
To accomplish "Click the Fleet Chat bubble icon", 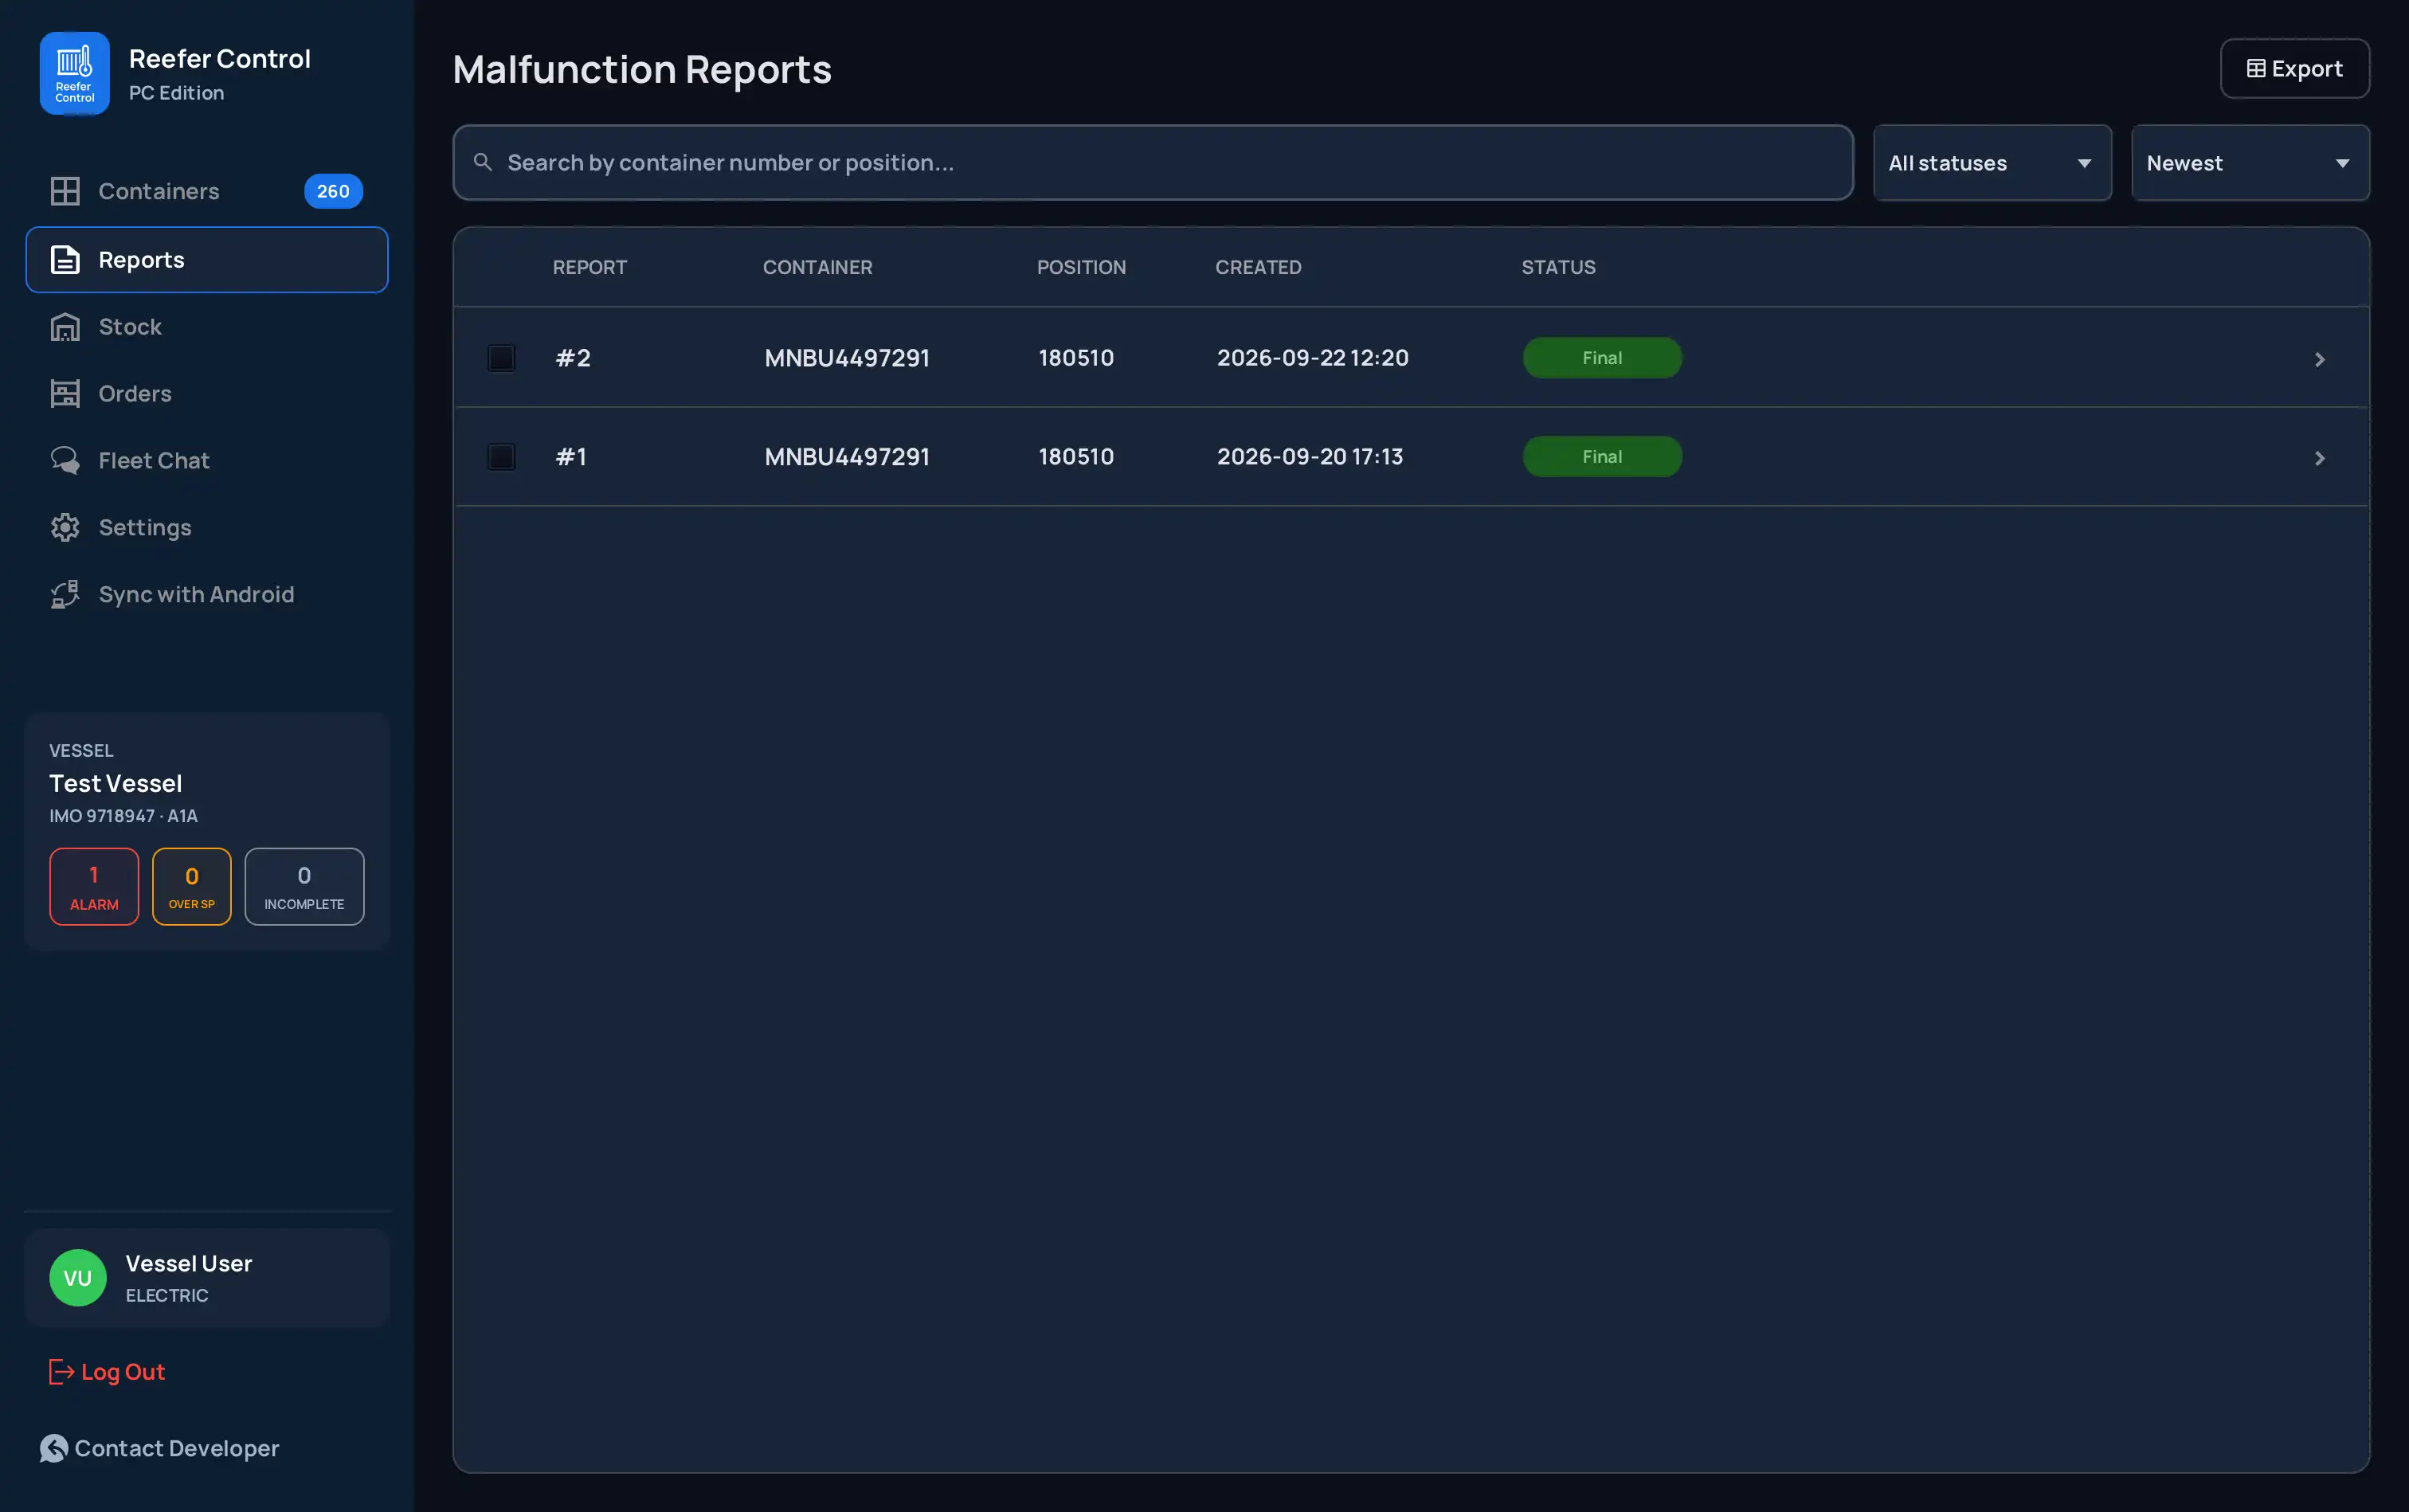I will coord(65,461).
